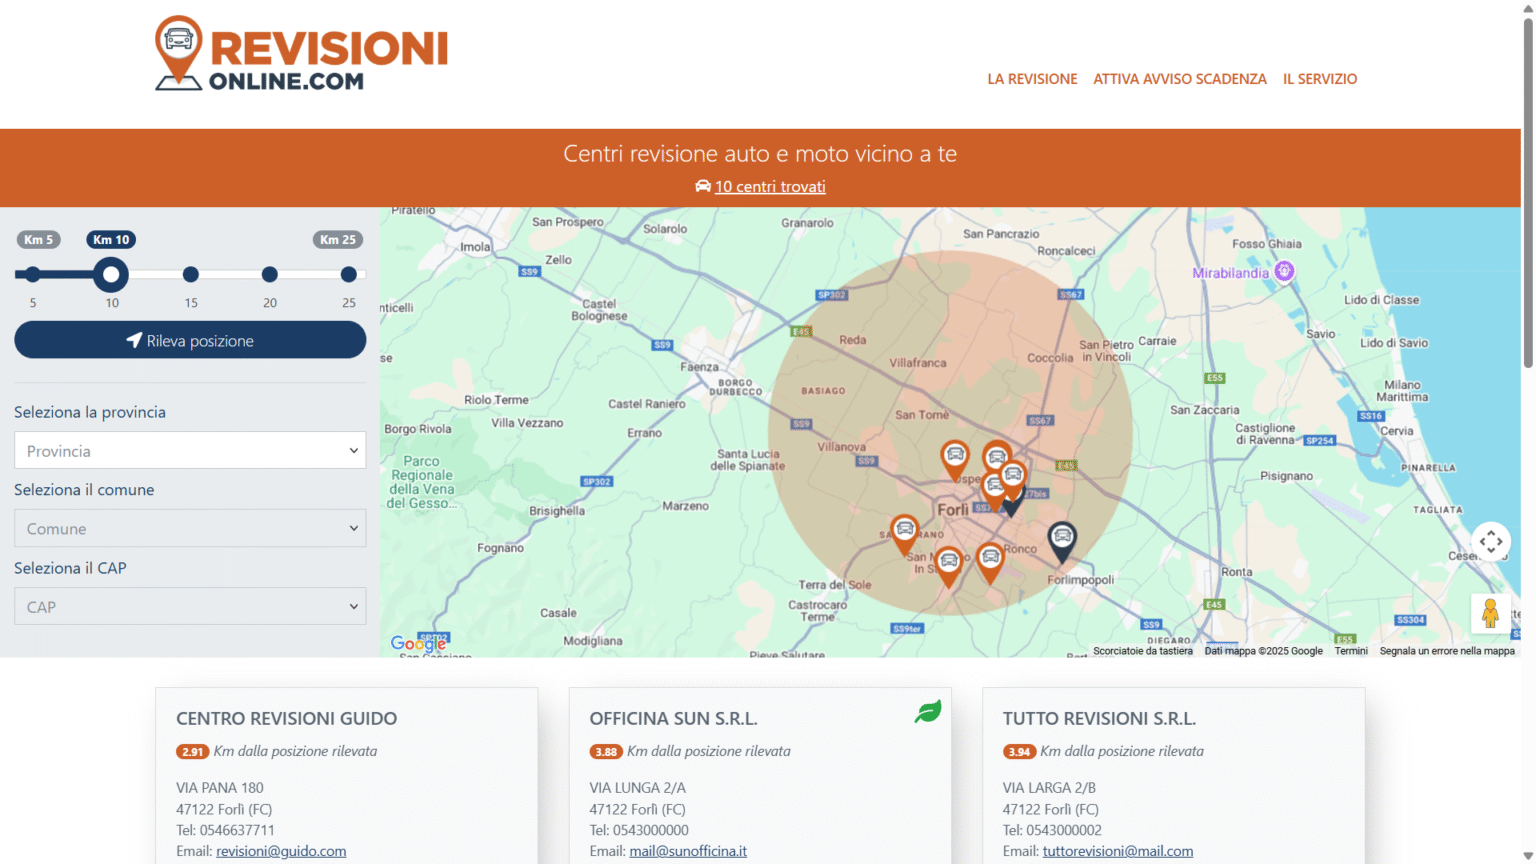The height and width of the screenshot is (864, 1536).
Task: Click the 20 km slider stop
Action: [x=270, y=274]
